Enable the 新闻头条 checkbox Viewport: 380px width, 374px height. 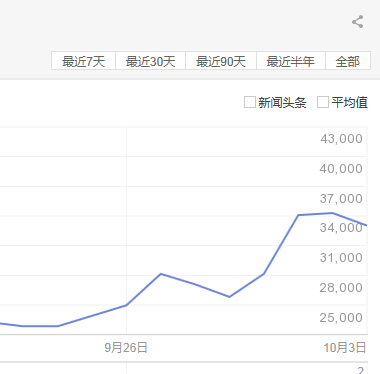250,102
